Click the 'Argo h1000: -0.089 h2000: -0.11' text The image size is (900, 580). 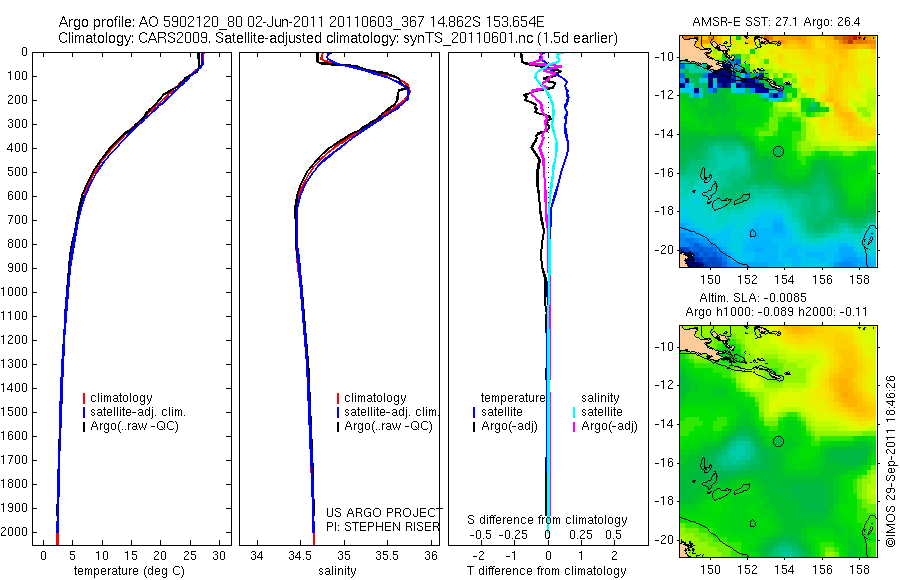[776, 312]
